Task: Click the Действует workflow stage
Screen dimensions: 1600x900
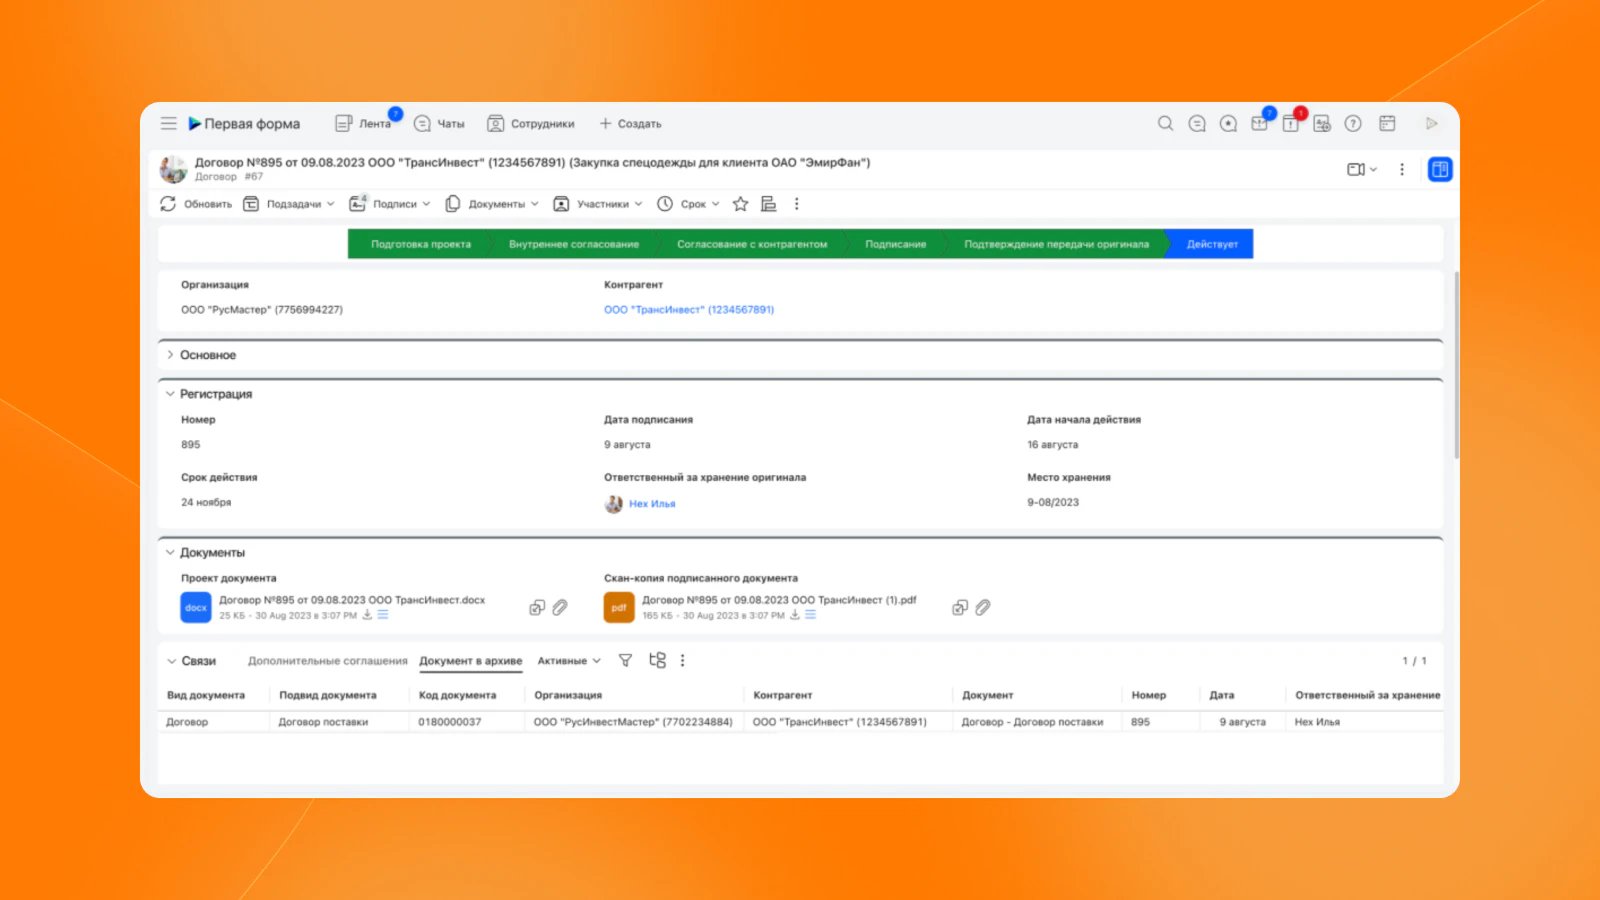Action: coord(1211,244)
